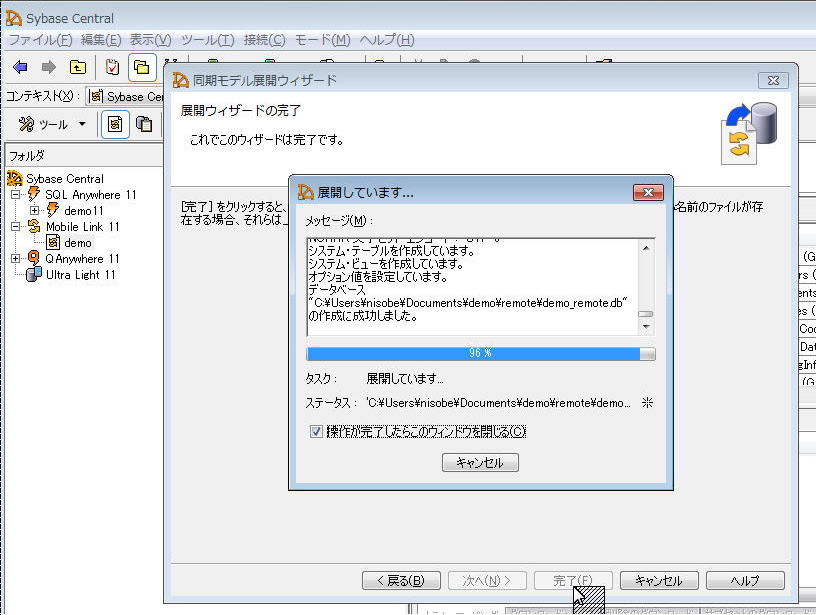Click the Up One Level folder icon
816x615 pixels.
(x=77, y=68)
